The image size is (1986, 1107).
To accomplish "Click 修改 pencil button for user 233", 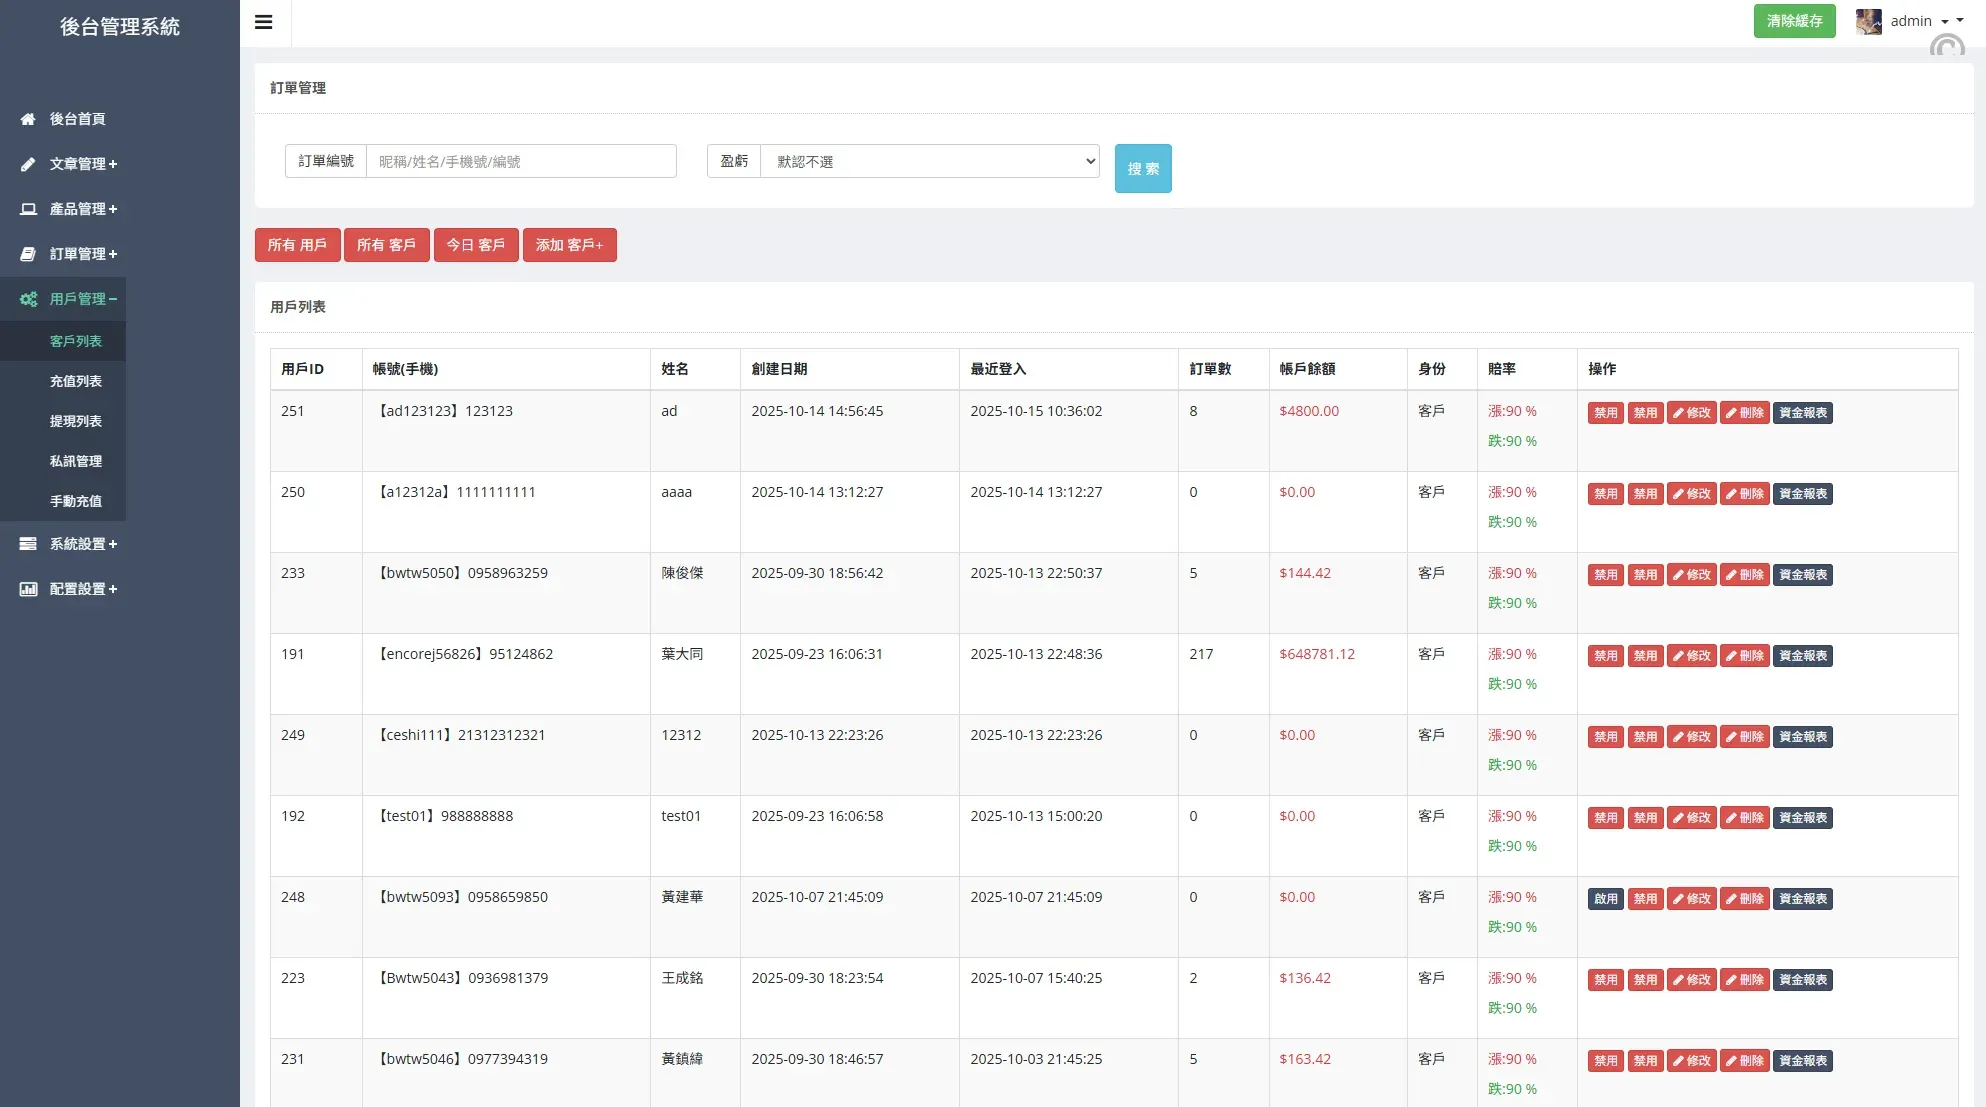I will coord(1691,575).
